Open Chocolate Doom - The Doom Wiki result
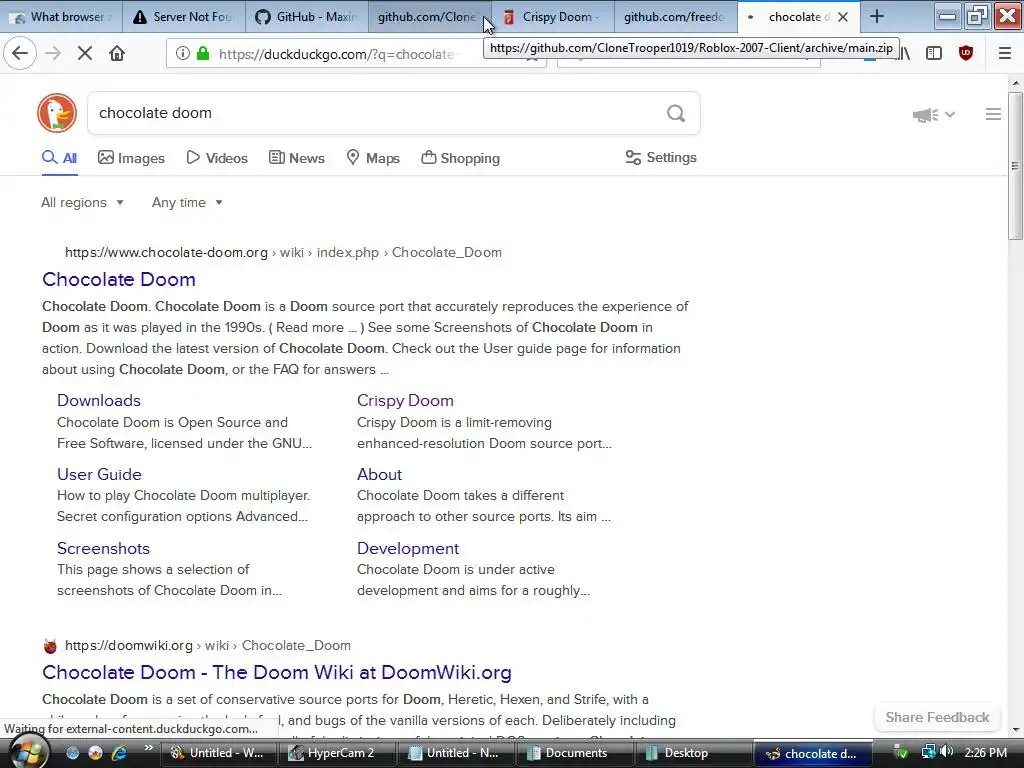The image size is (1024, 768). 277,673
